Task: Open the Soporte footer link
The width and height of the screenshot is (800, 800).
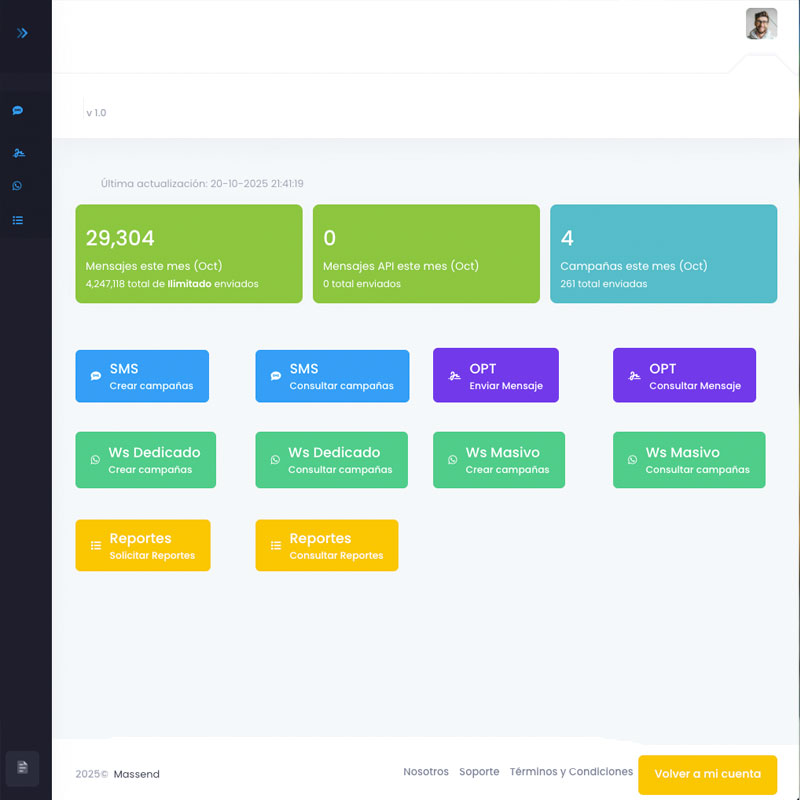Action: [x=479, y=772]
